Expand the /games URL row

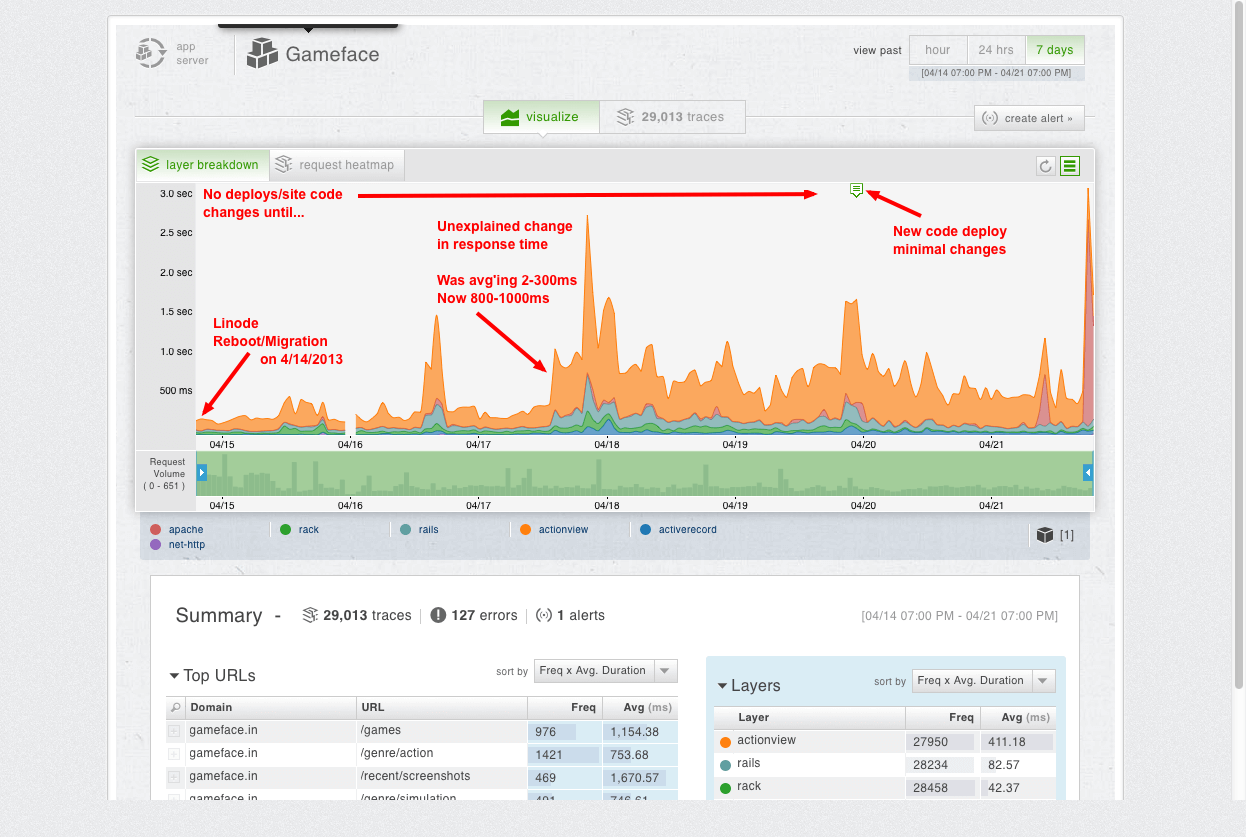pyautogui.click(x=174, y=731)
